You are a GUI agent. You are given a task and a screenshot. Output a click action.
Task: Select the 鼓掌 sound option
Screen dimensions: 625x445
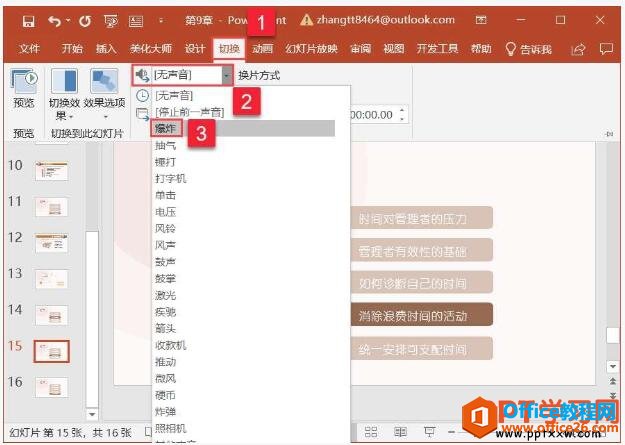(x=165, y=279)
